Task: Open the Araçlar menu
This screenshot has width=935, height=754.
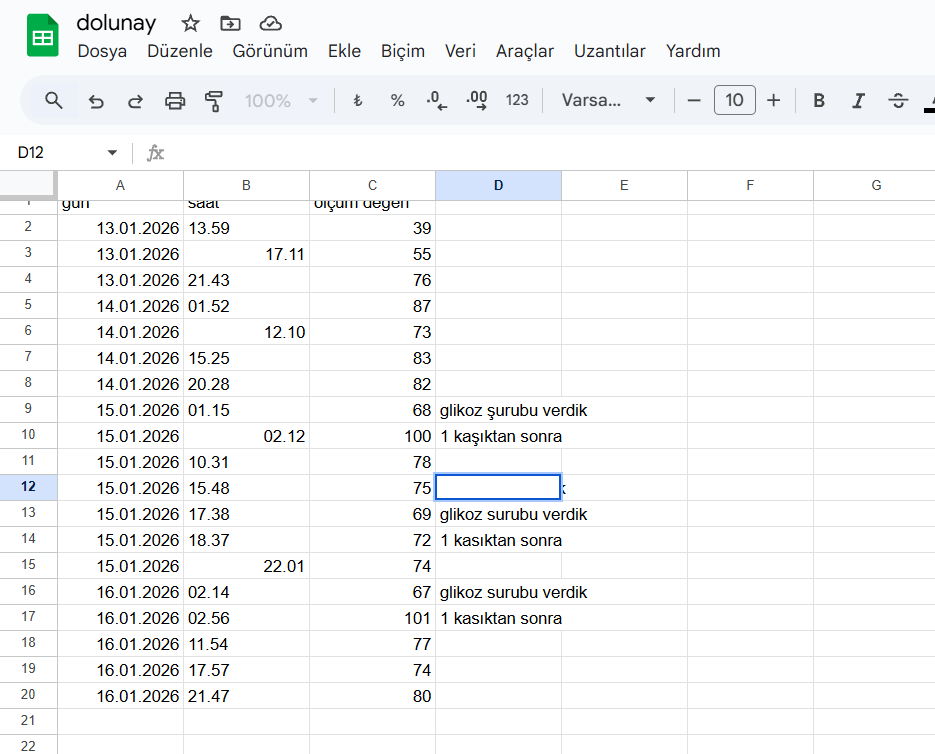Action: pos(525,51)
